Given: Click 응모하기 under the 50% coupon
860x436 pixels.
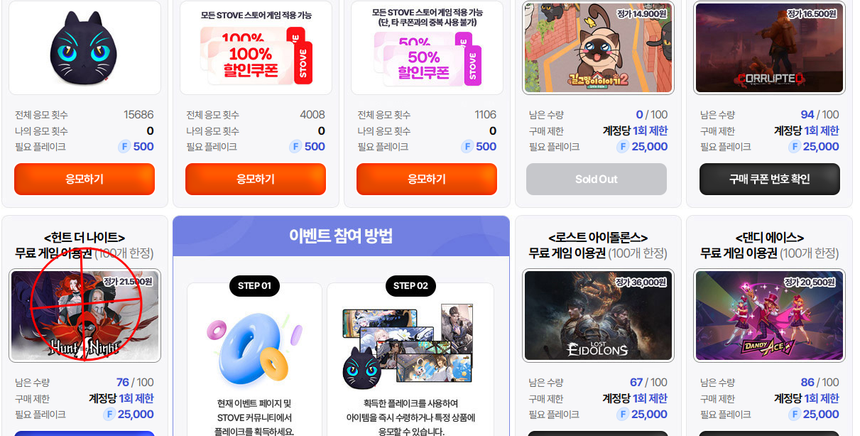Looking at the screenshot, I should point(427,179).
